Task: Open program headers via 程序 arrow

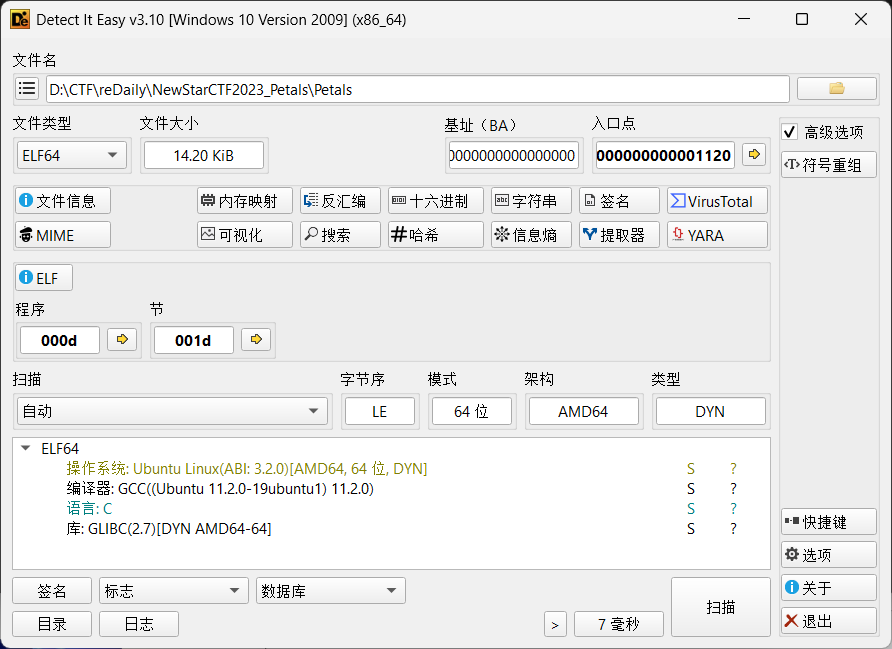Action: point(122,340)
